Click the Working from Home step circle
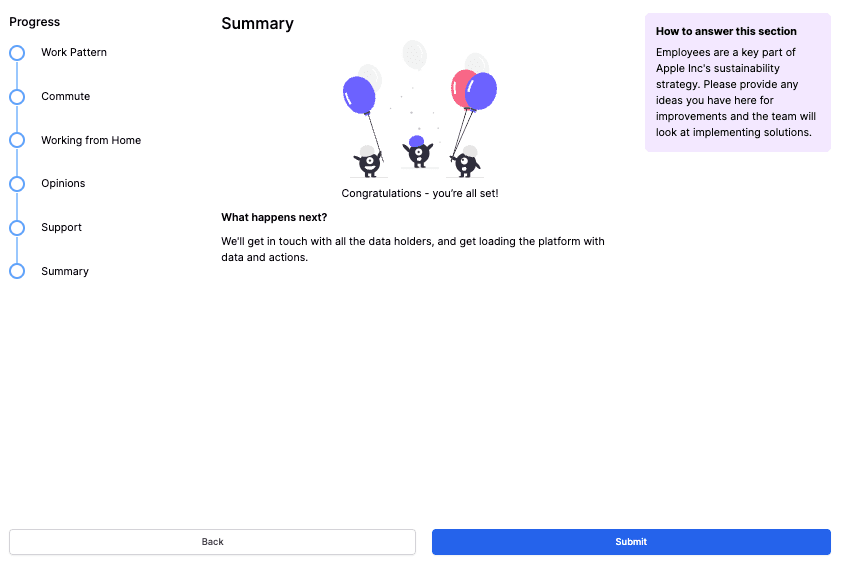The image size is (842, 563). (17, 141)
